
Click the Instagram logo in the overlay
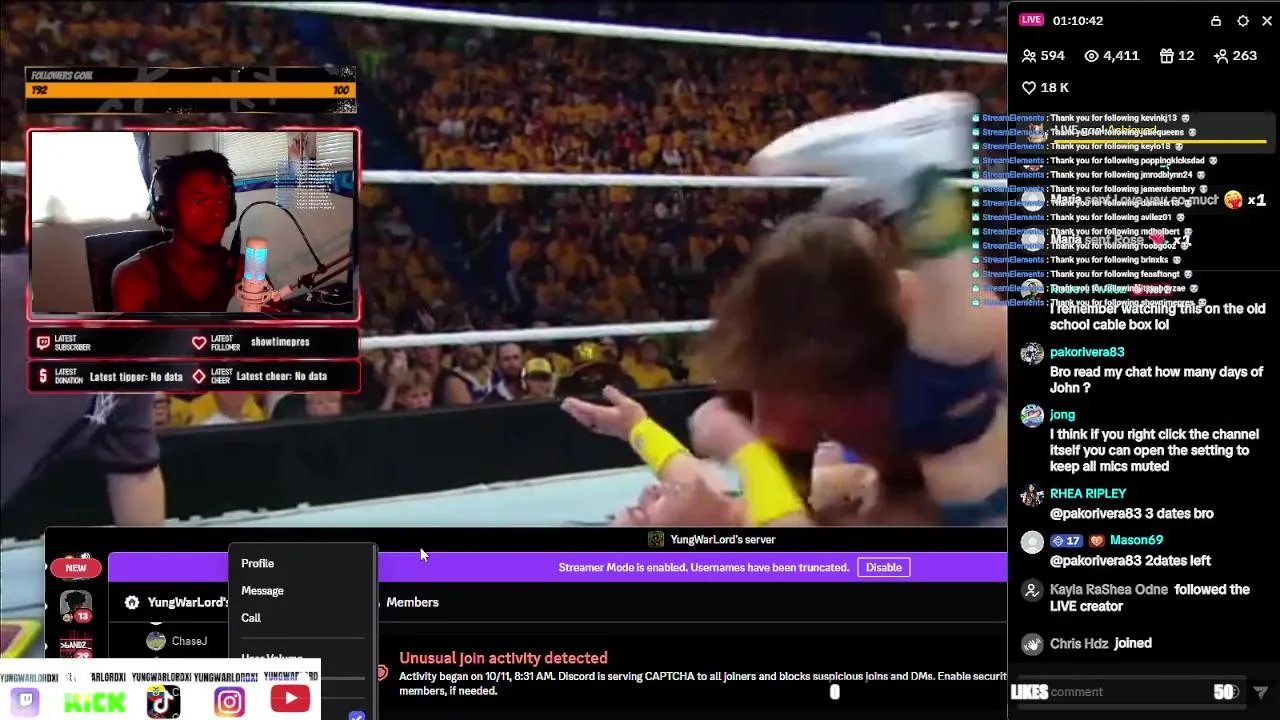229,701
